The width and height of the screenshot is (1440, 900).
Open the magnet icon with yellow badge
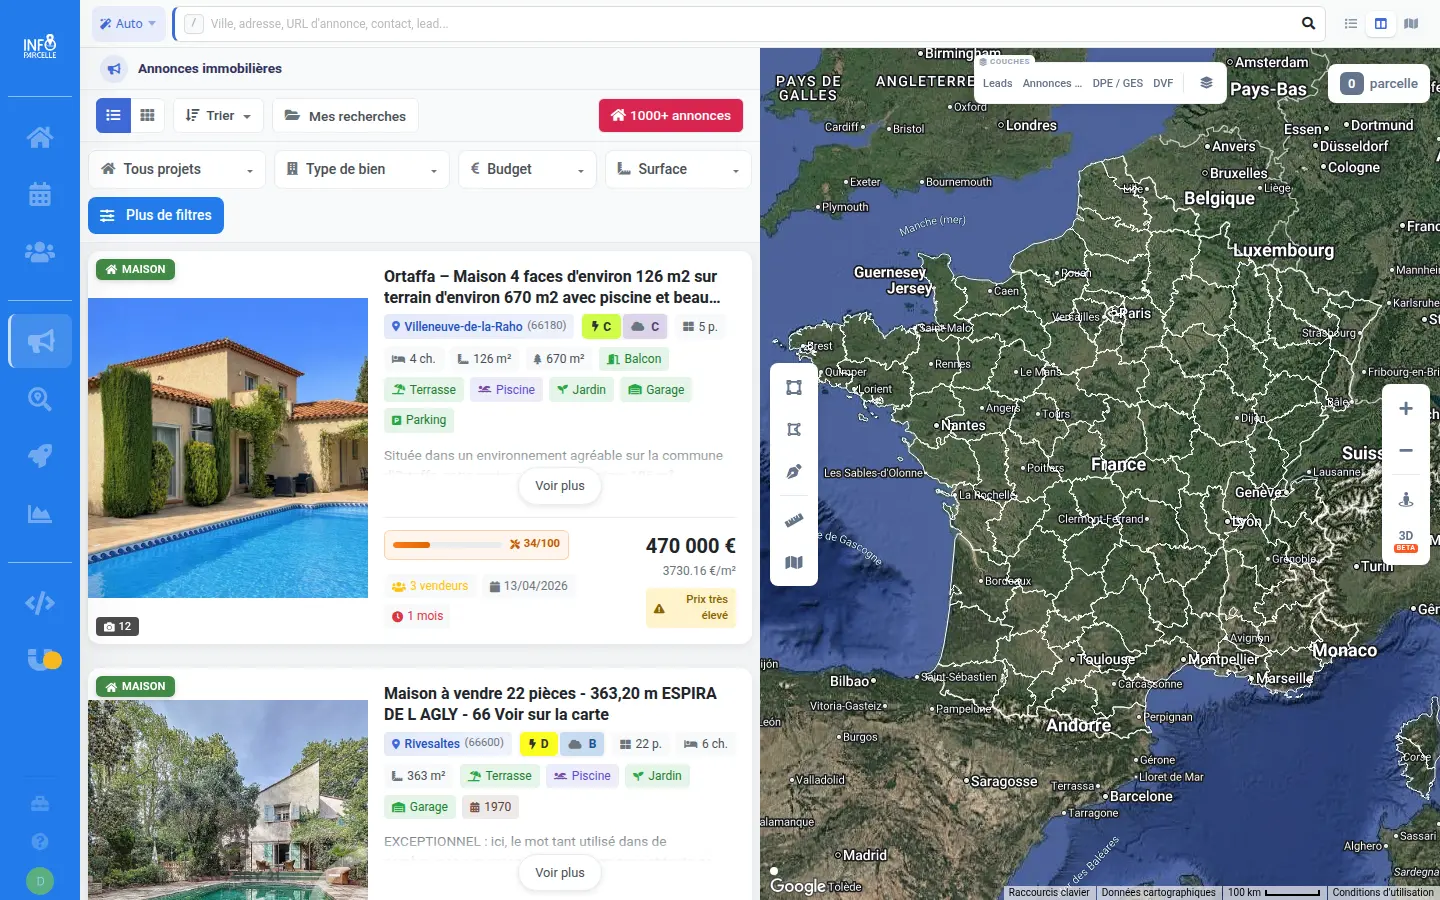pos(43,659)
